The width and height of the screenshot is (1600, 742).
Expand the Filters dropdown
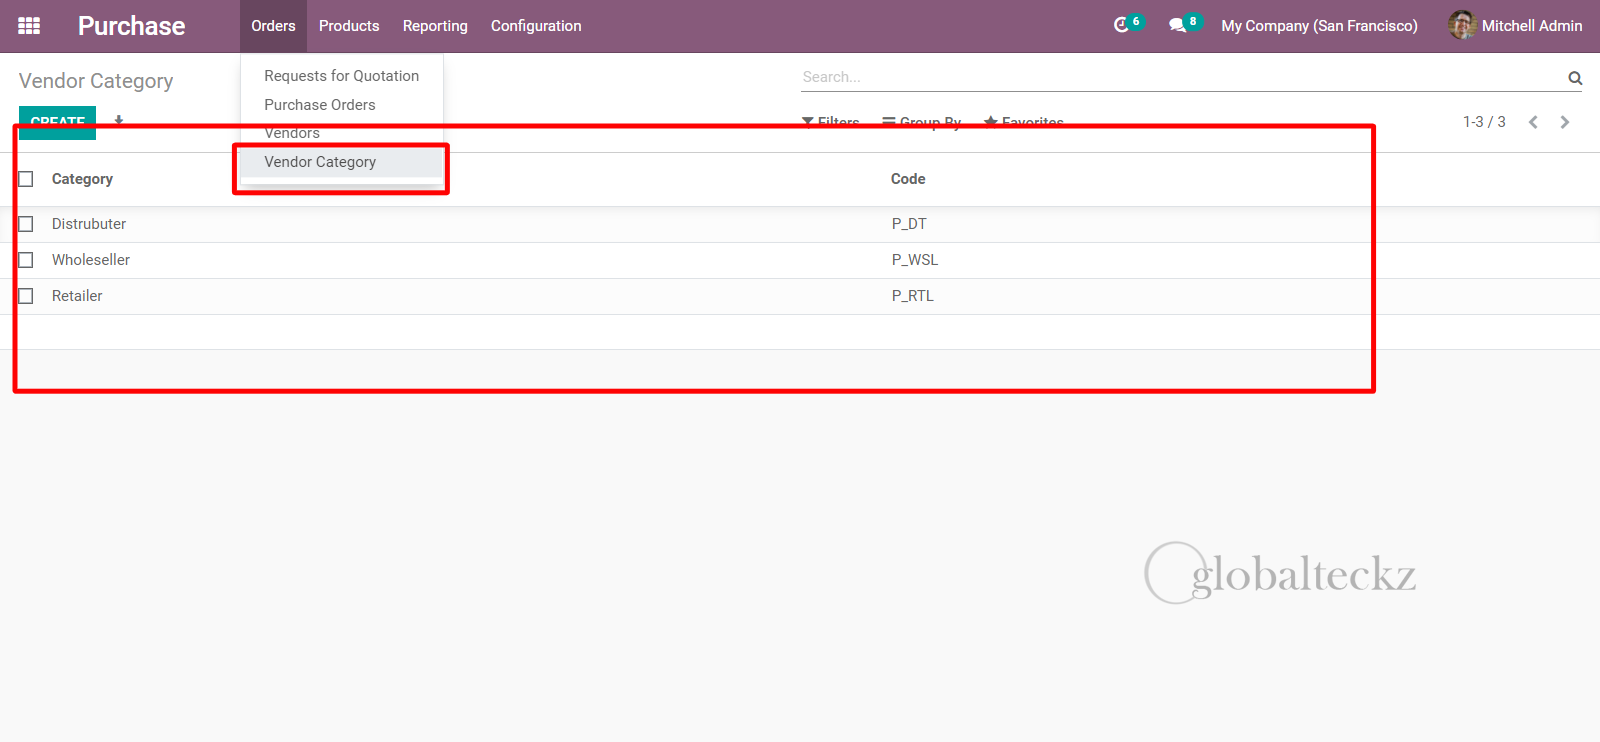tap(831, 122)
